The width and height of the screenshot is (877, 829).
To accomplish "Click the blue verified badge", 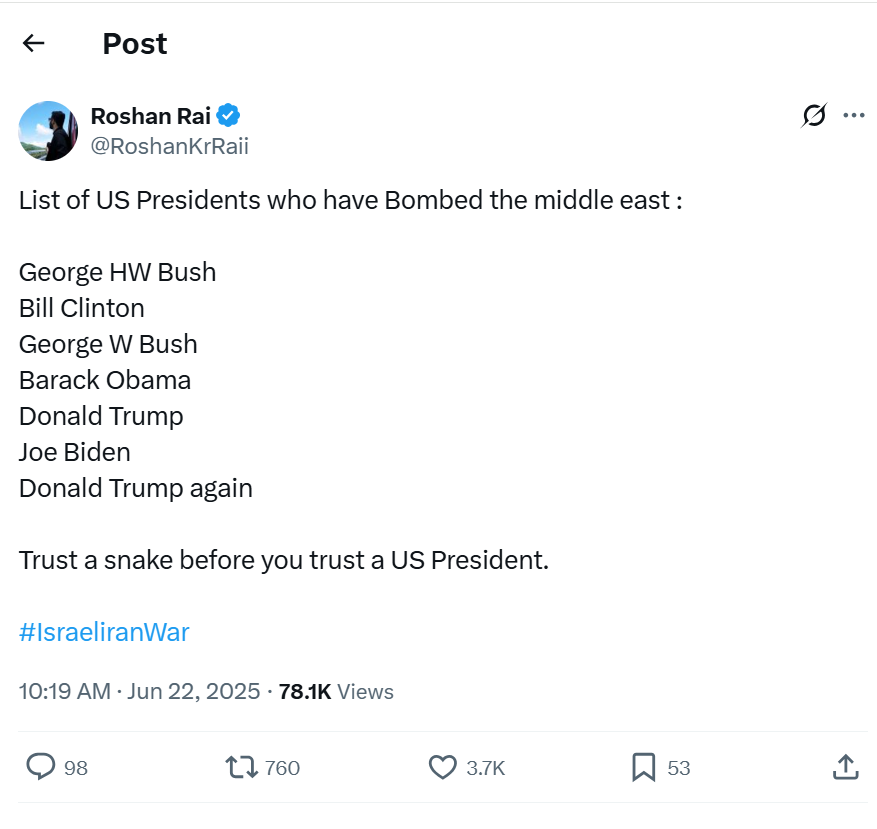I will [x=229, y=116].
